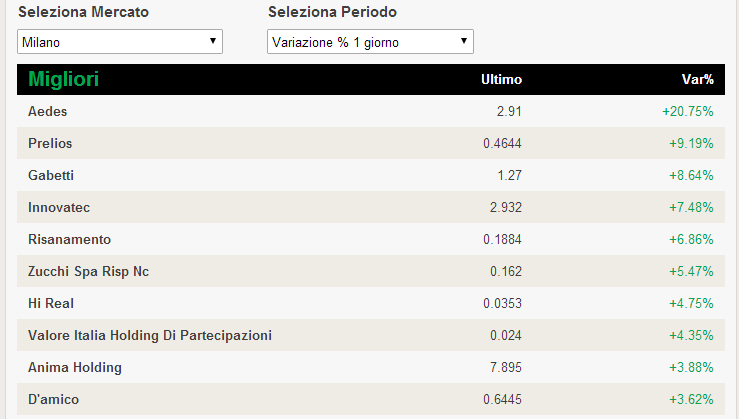Click the Ultimo column header

pyautogui.click(x=501, y=80)
